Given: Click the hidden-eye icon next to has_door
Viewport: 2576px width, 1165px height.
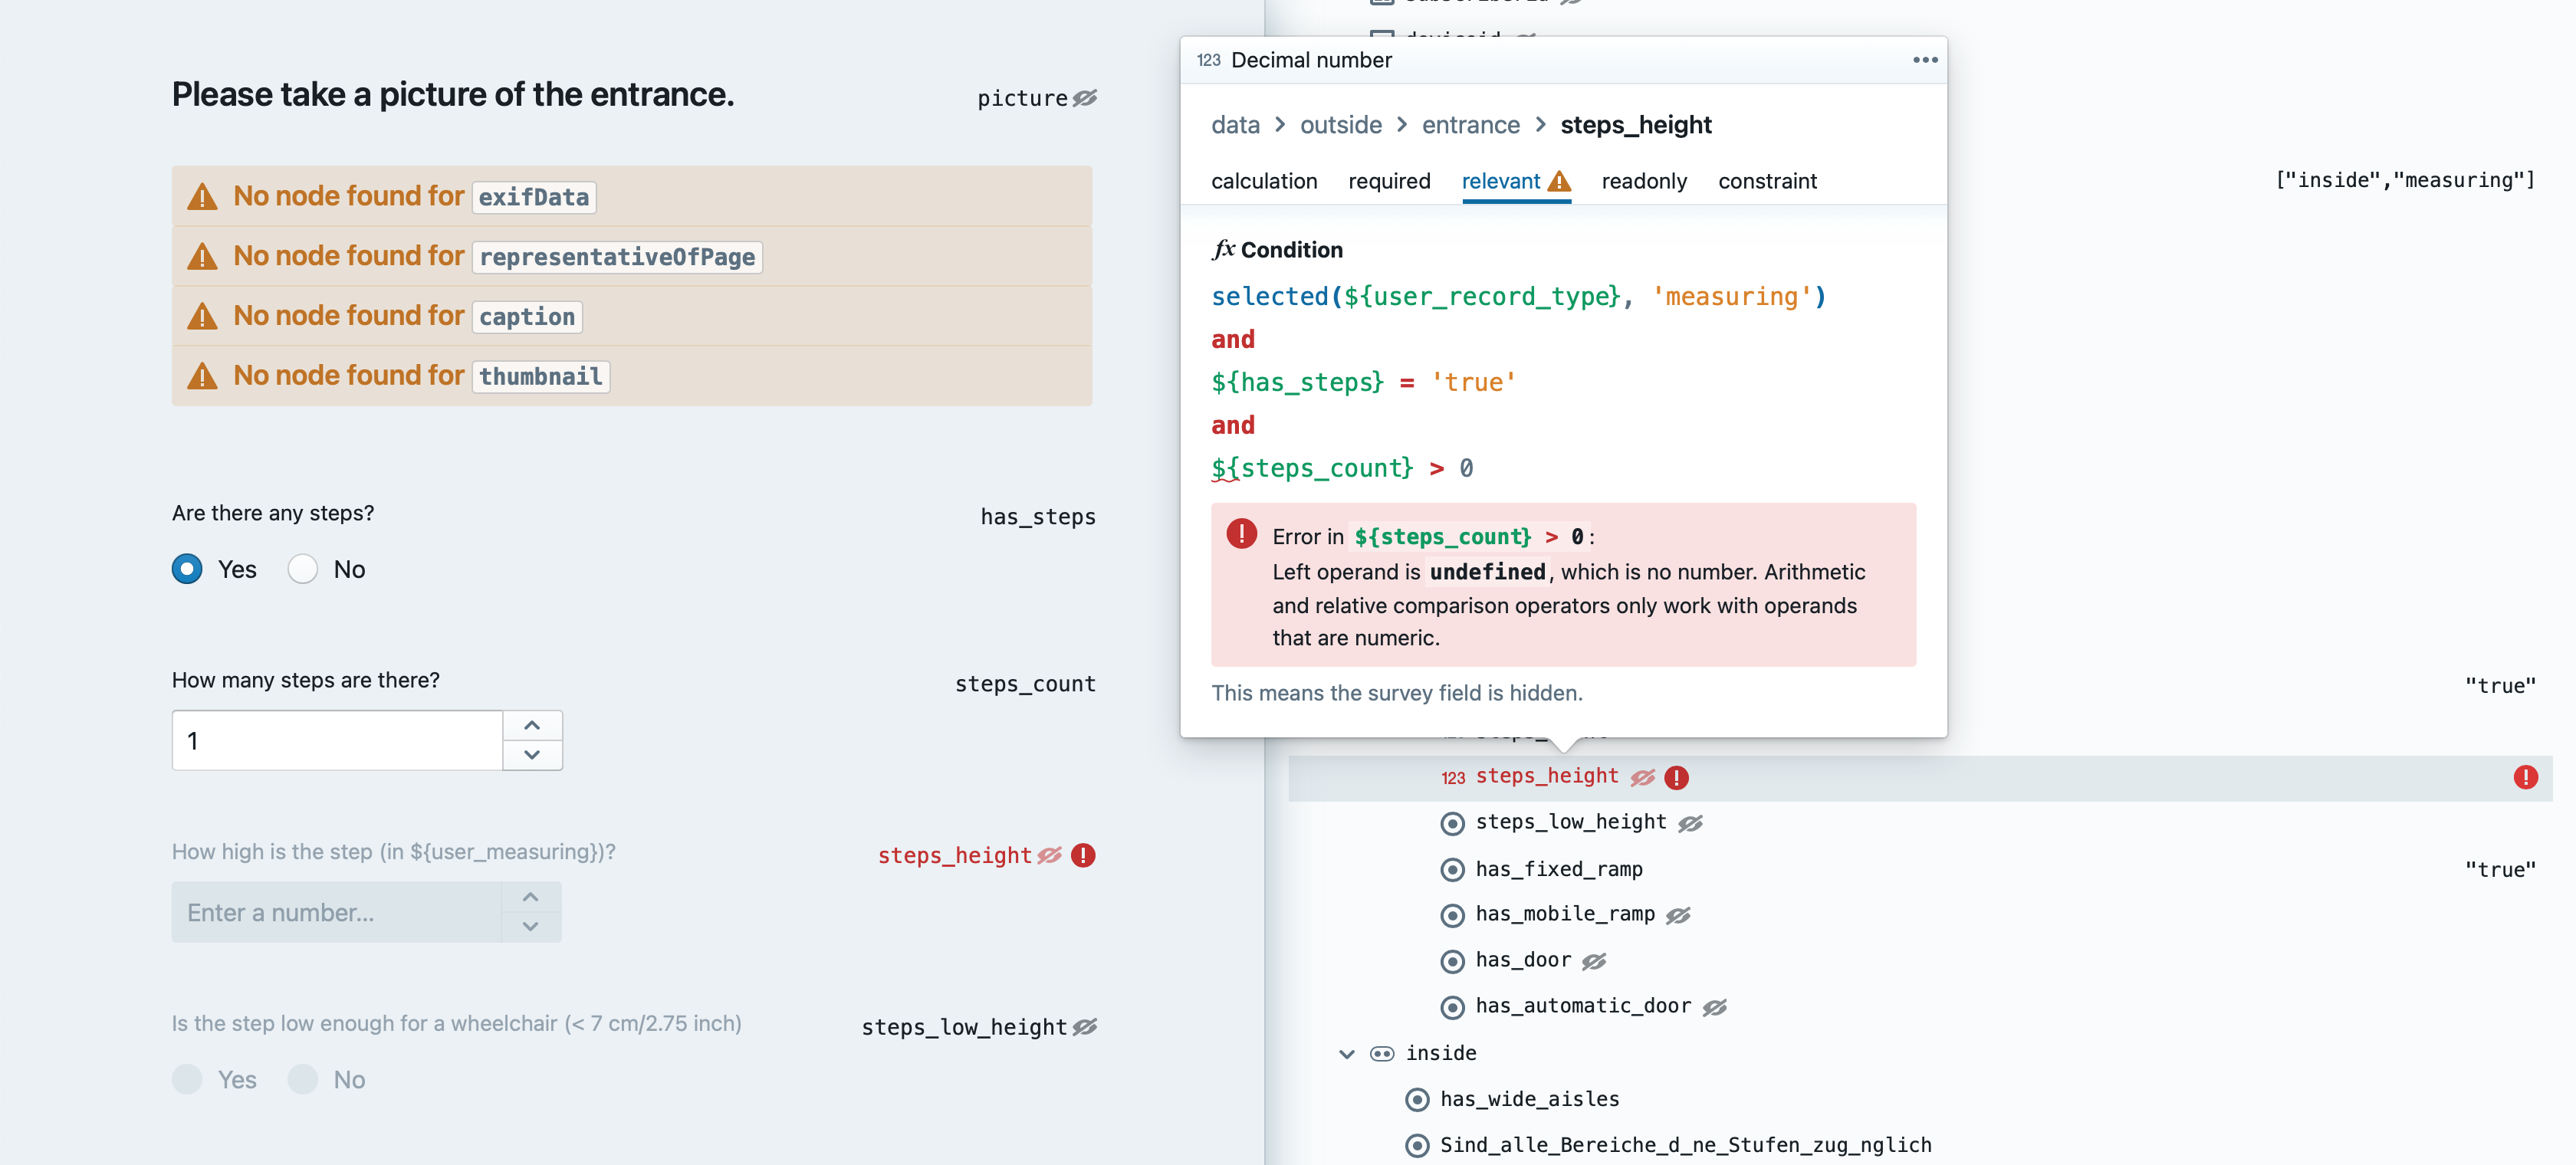Looking at the screenshot, I should pyautogui.click(x=1593, y=961).
